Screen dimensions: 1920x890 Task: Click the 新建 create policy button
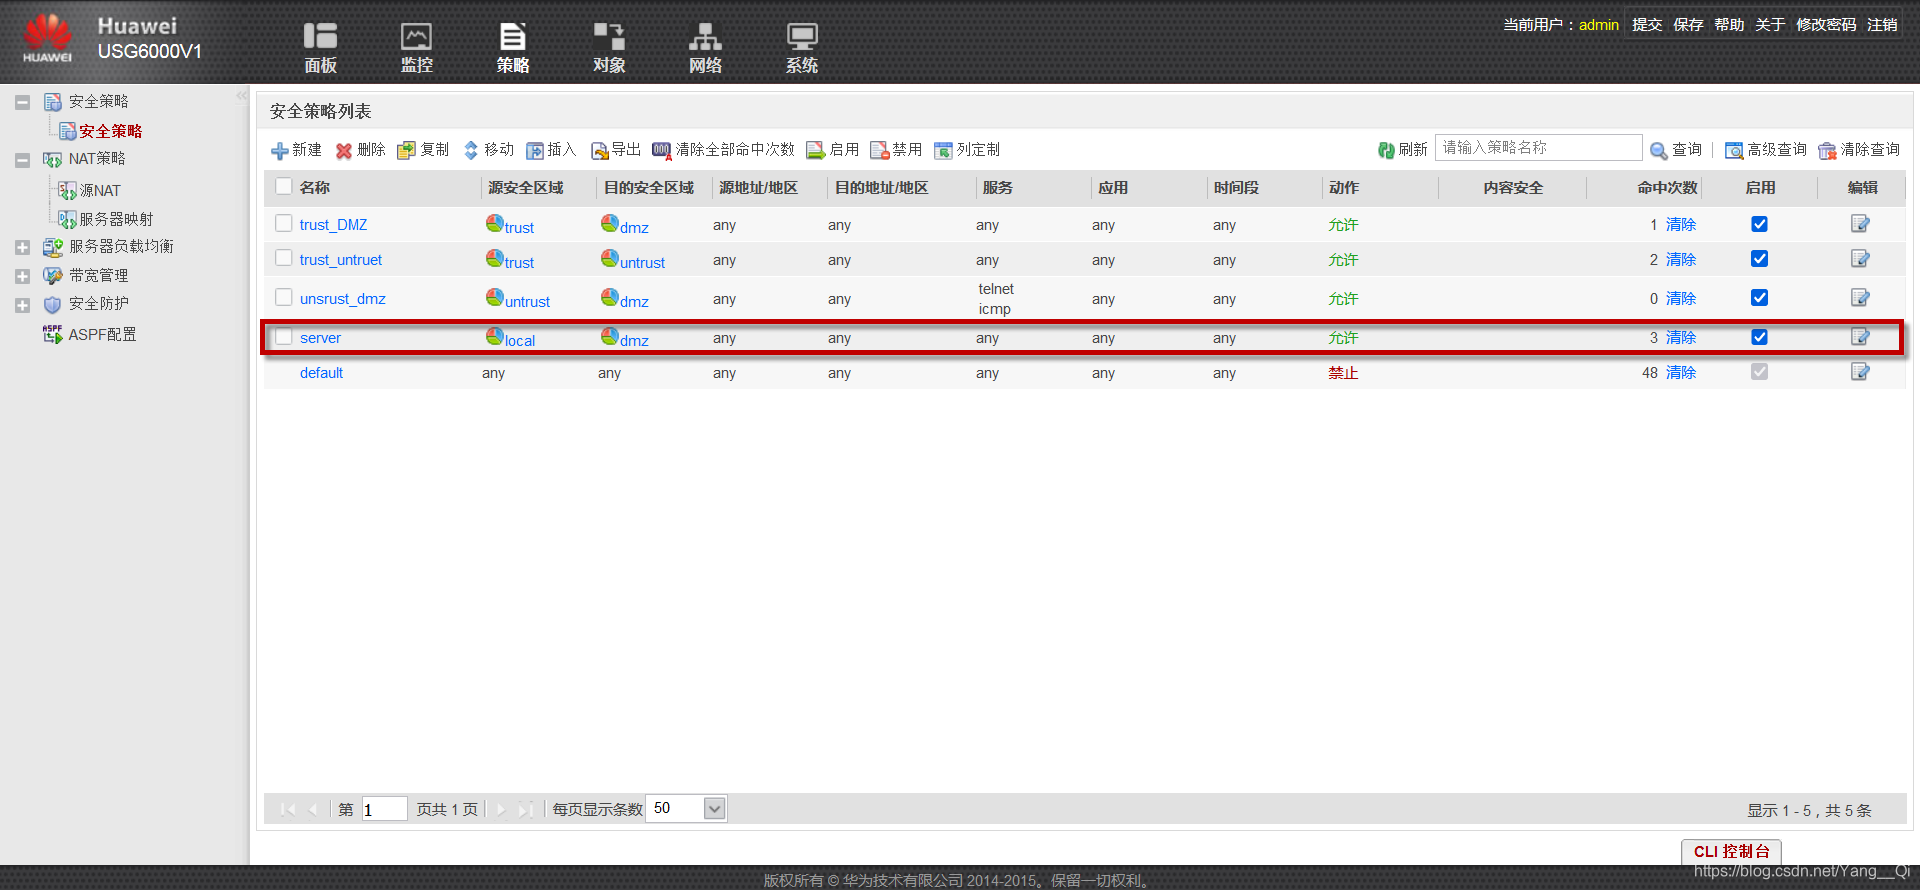[296, 150]
